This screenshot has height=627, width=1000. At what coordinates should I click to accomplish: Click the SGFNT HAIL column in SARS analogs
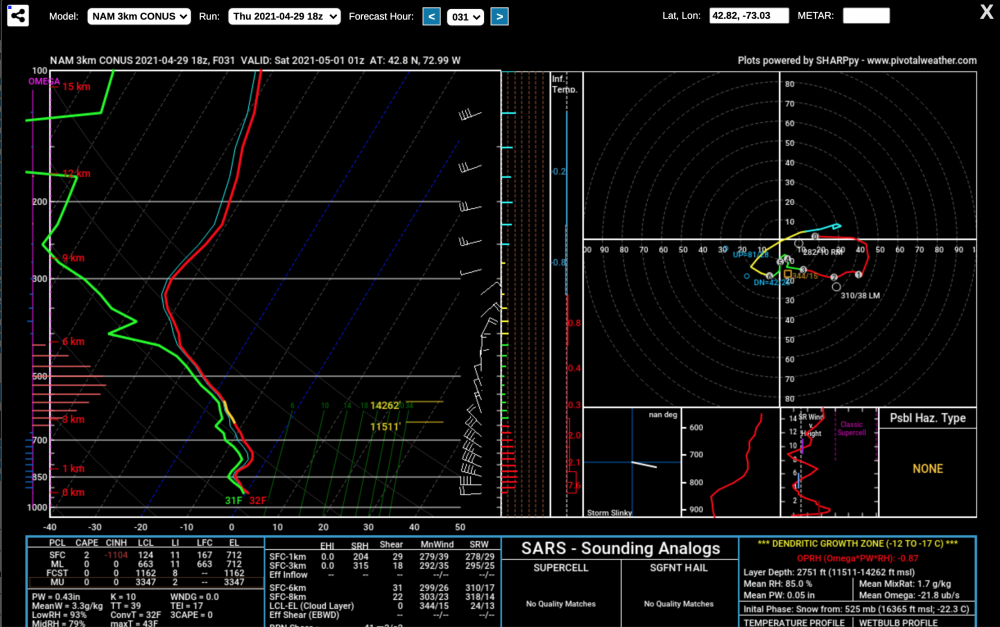tap(678, 567)
